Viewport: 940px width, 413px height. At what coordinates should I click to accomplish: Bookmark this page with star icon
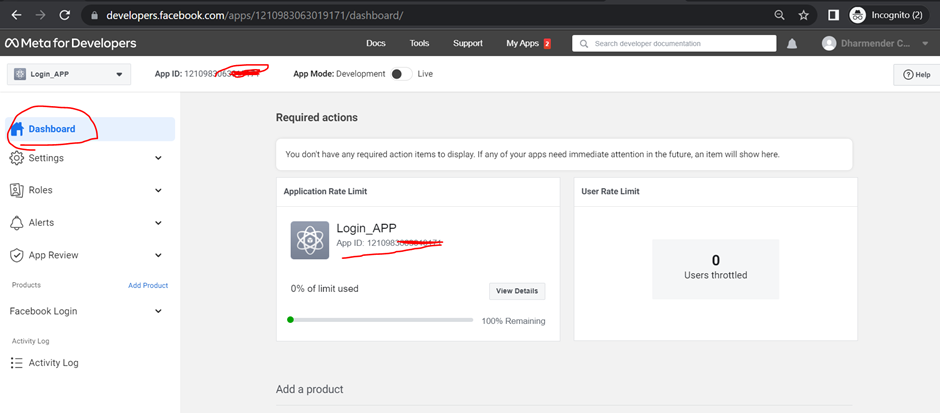(803, 15)
